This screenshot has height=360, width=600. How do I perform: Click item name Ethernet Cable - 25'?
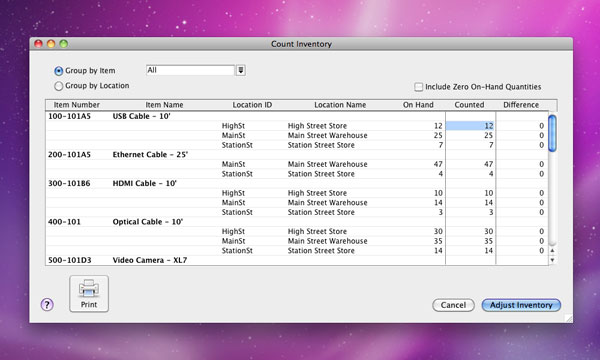tap(150, 155)
